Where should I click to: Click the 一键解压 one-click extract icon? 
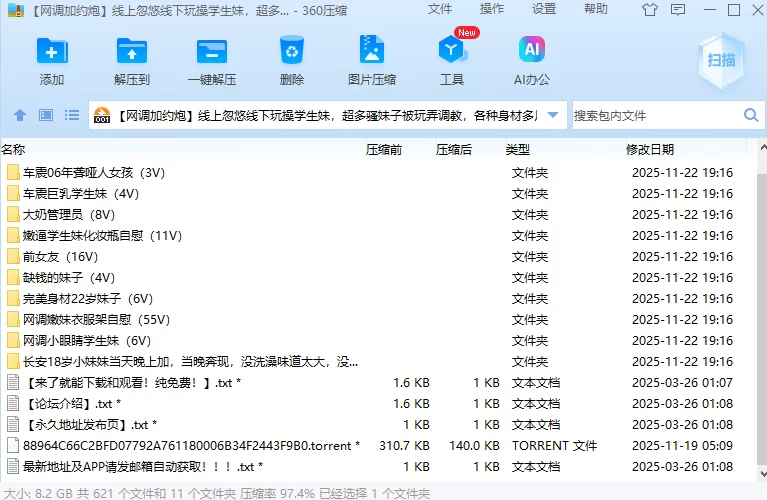pos(212,60)
